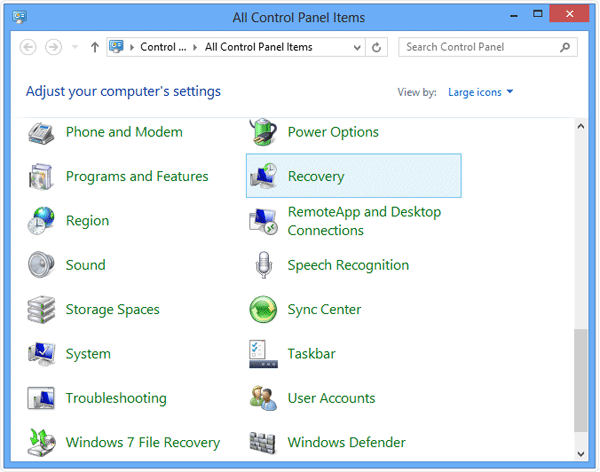
Task: Open the User Accounts icon
Action: click(263, 398)
